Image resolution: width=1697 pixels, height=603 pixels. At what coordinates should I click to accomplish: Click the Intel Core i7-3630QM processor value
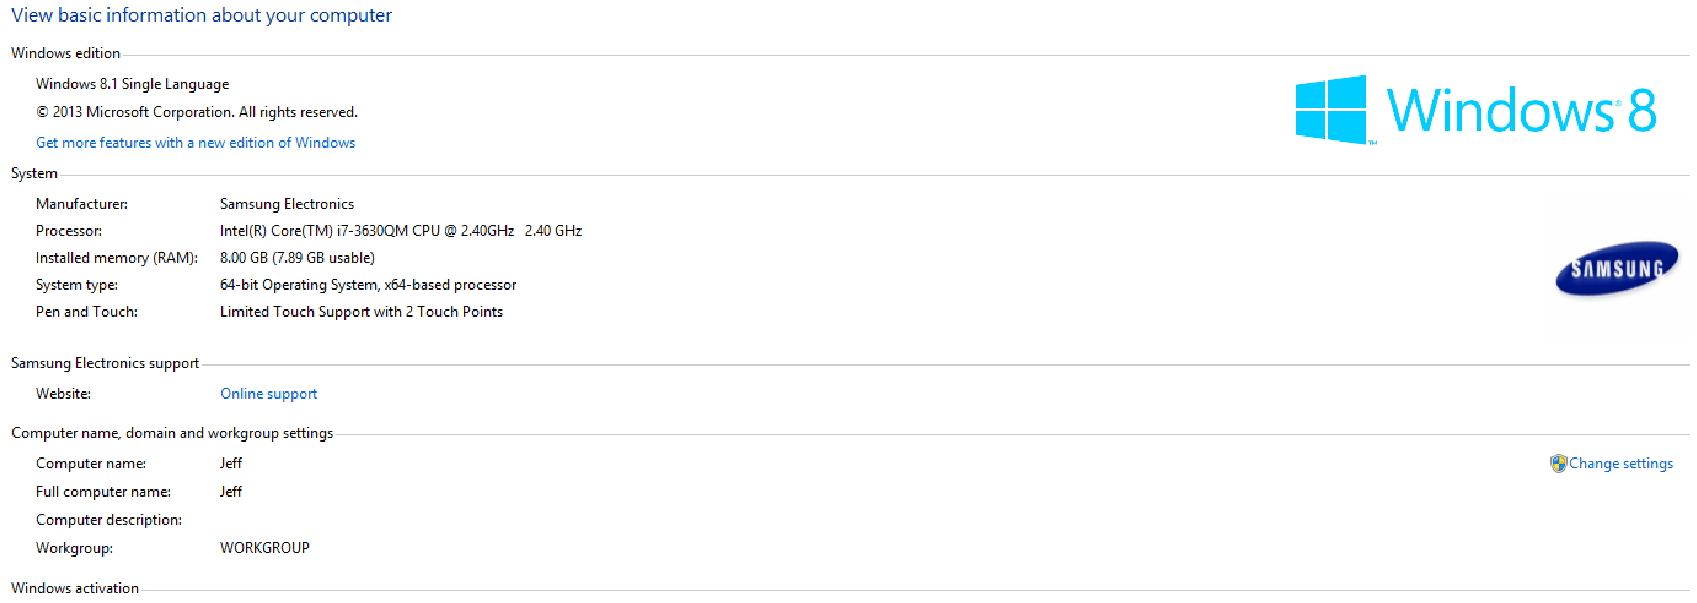click(x=400, y=231)
